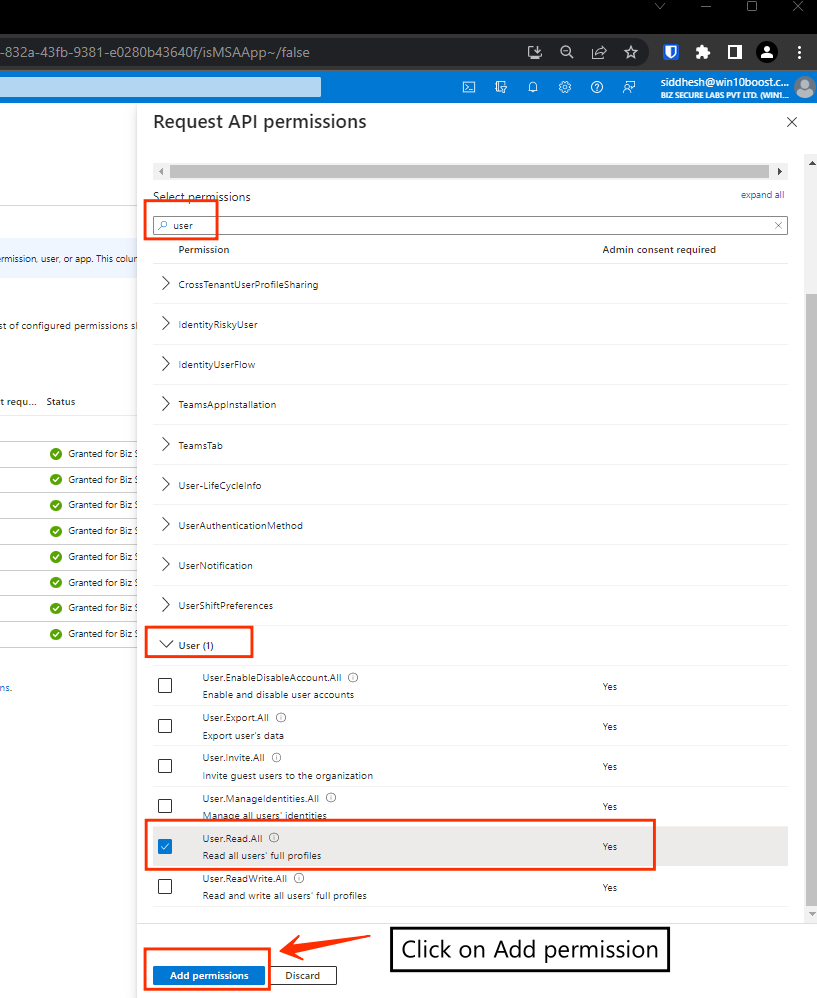
Task: Open Azure Cloud Shell from the header
Action: pyautogui.click(x=468, y=87)
